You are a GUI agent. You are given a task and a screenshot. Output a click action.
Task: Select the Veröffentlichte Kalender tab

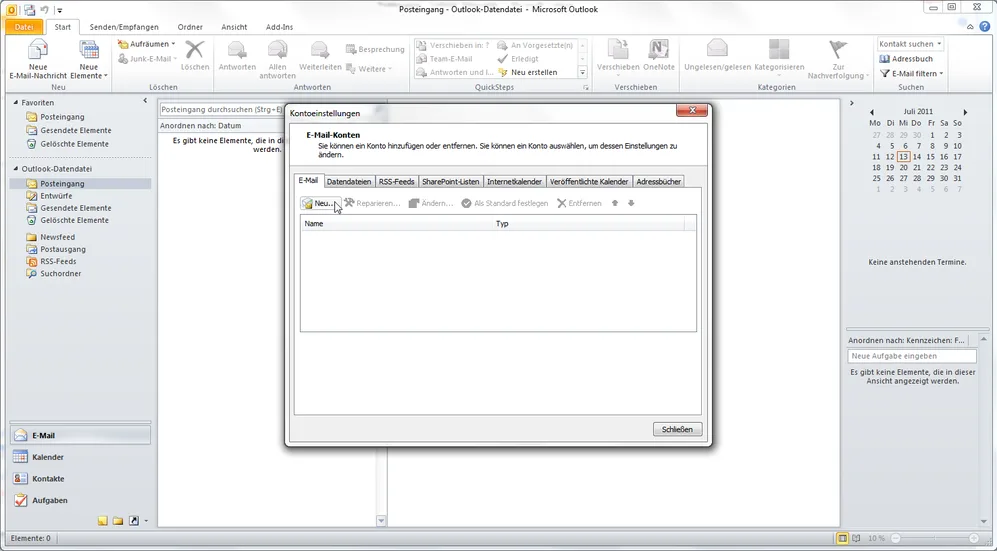coord(589,182)
